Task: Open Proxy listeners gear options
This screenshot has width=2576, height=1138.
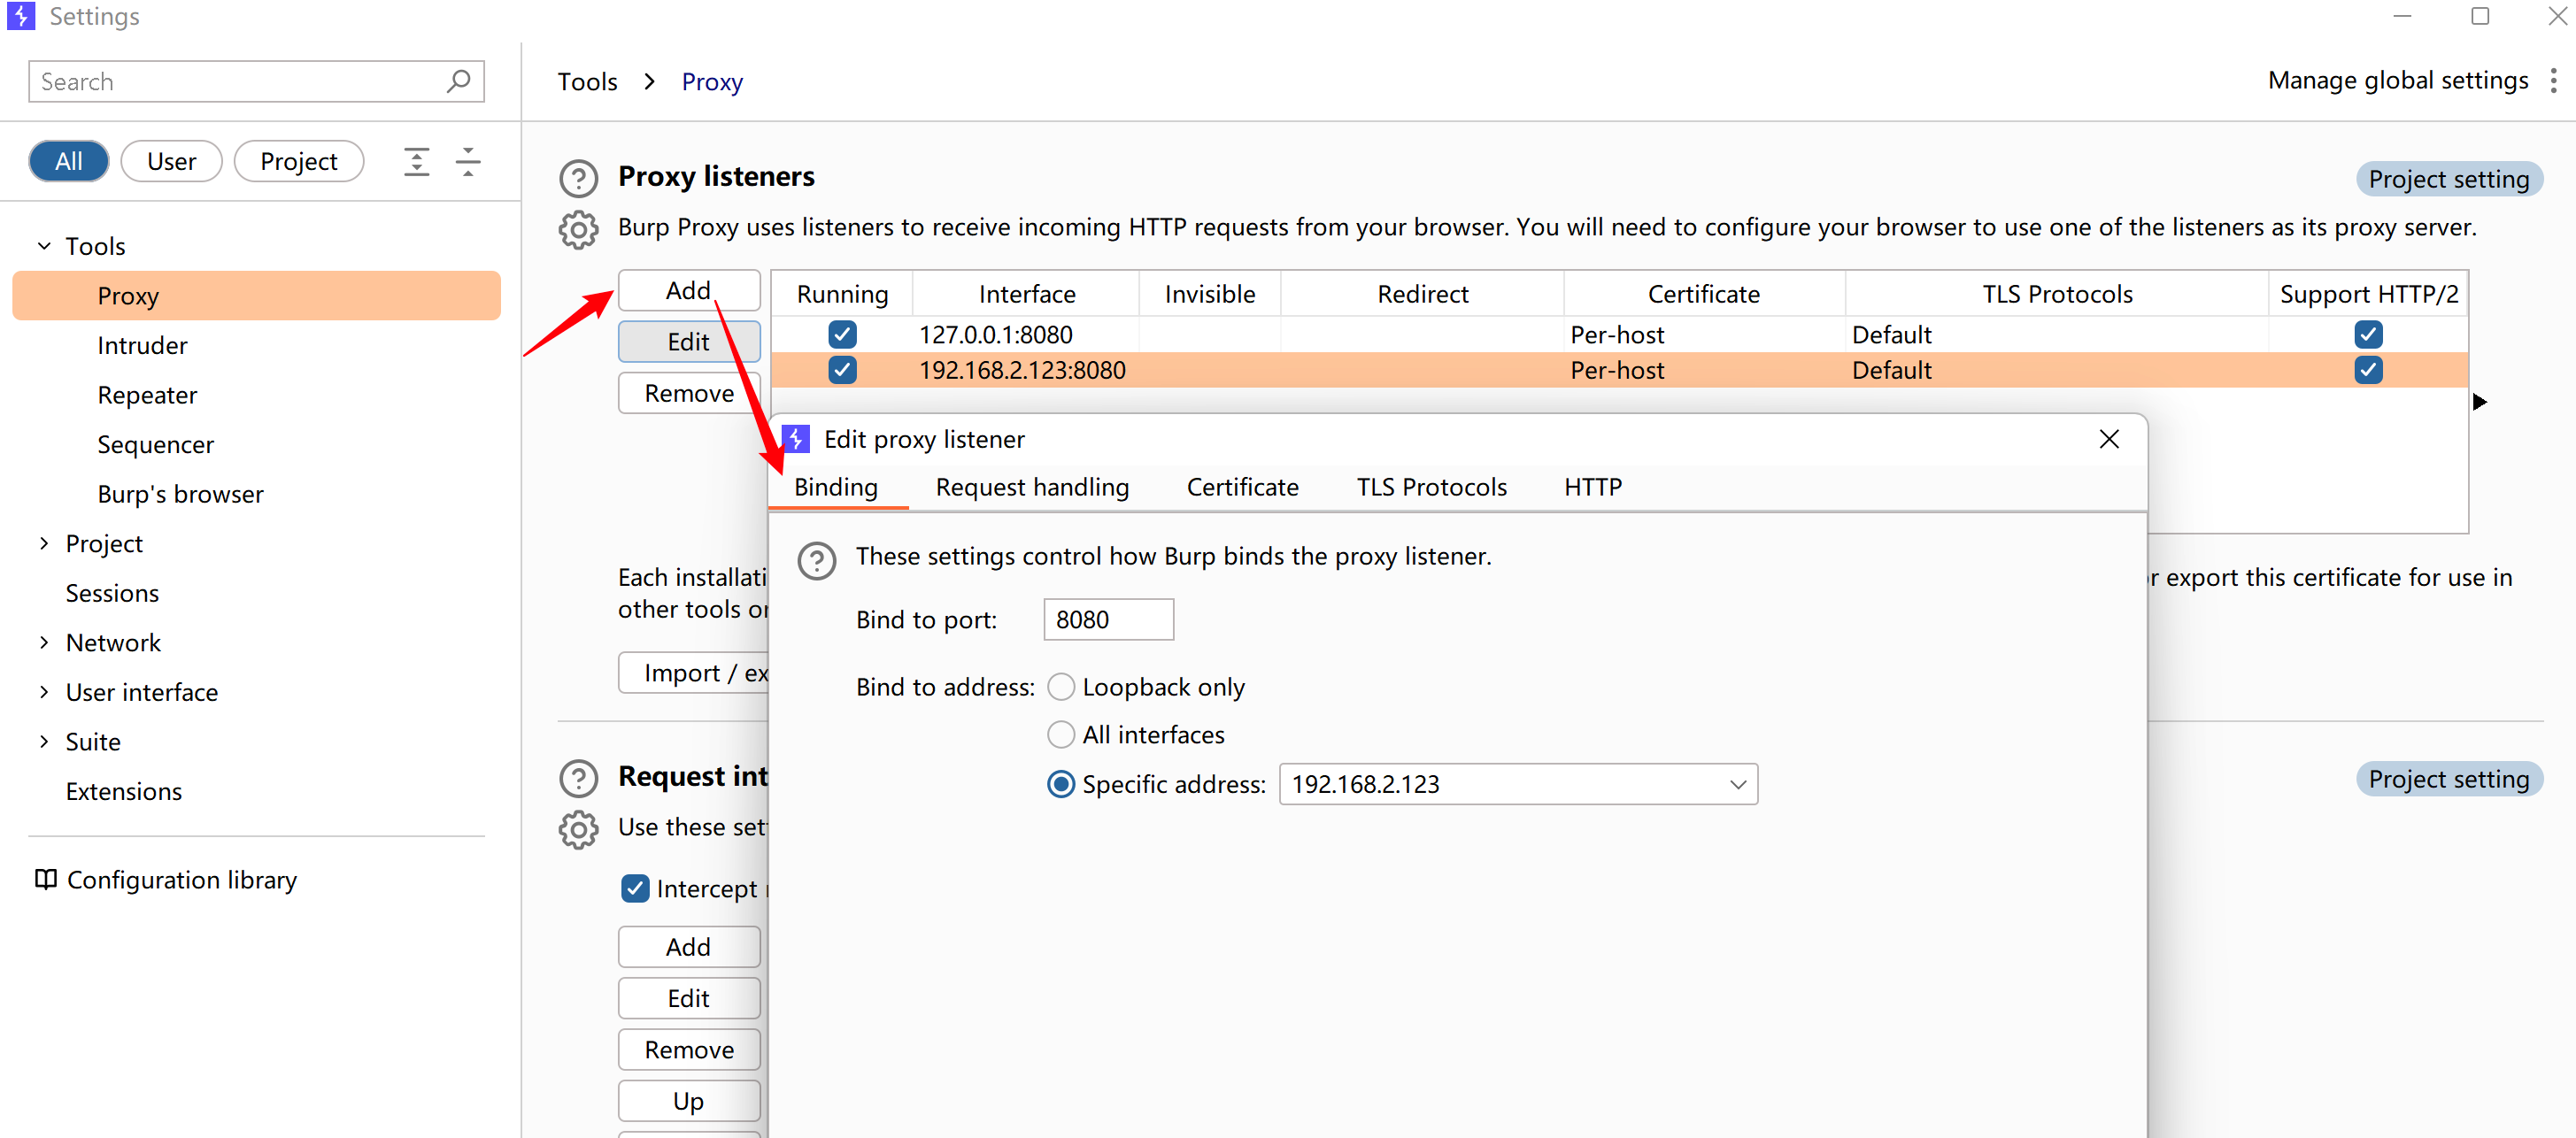Action: 578,230
